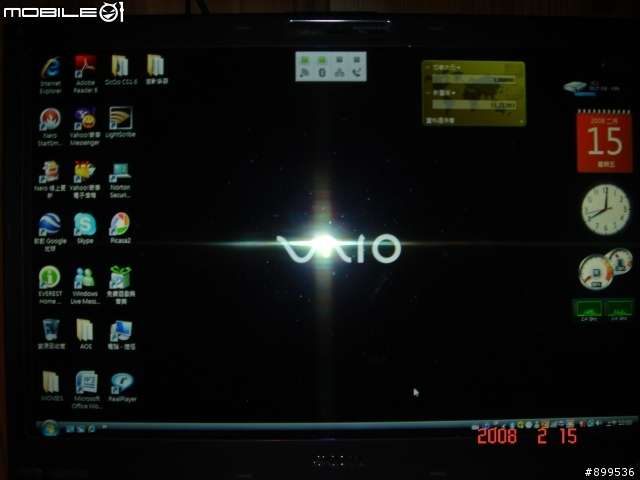Click the data provider link in the currency gadget

click(x=440, y=121)
